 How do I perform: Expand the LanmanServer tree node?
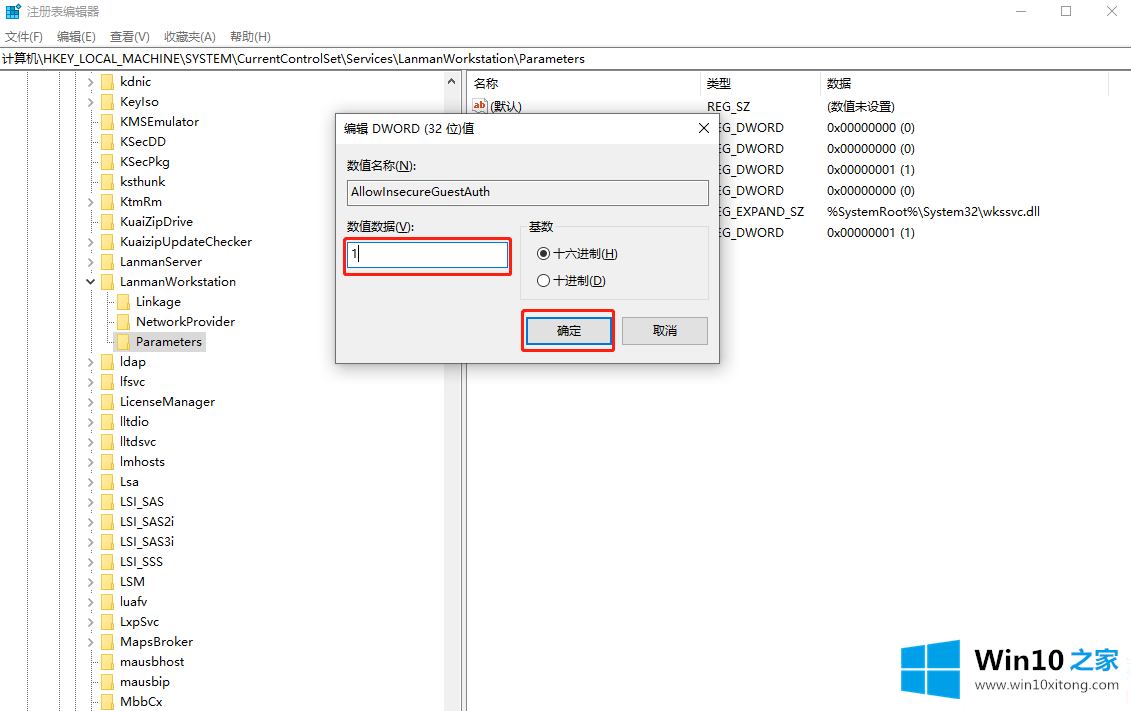pos(91,262)
